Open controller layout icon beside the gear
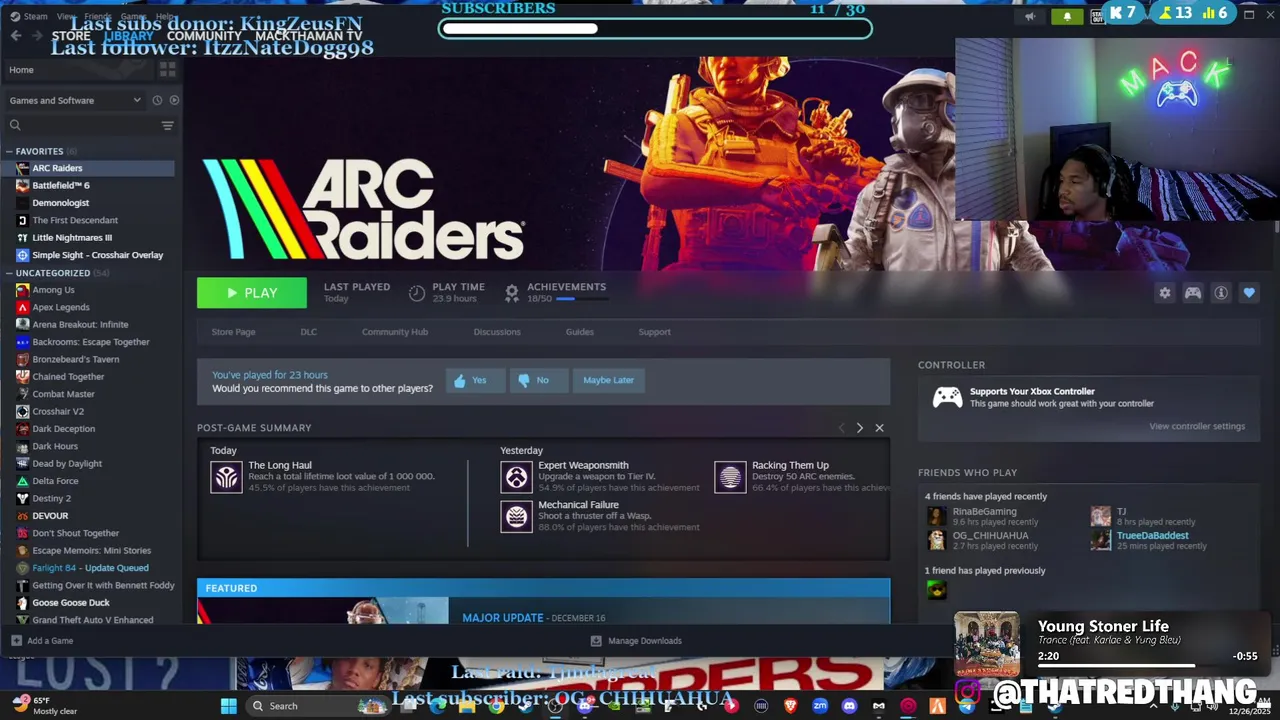The image size is (1280, 720). tap(1193, 293)
